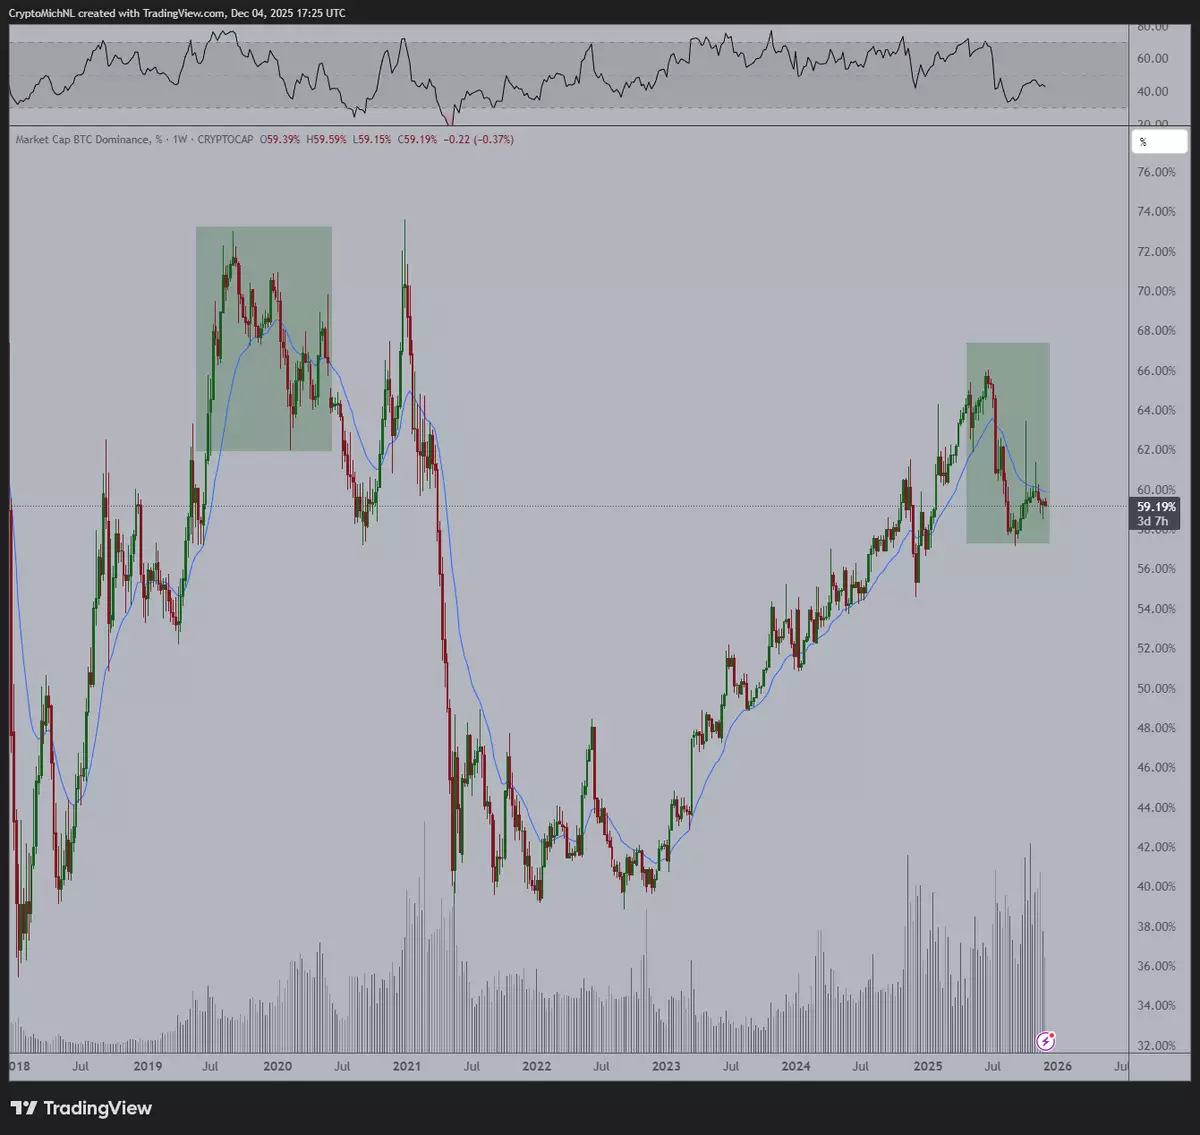Click the 2019 label on time axis
The width and height of the screenshot is (1200, 1135).
(147, 1066)
